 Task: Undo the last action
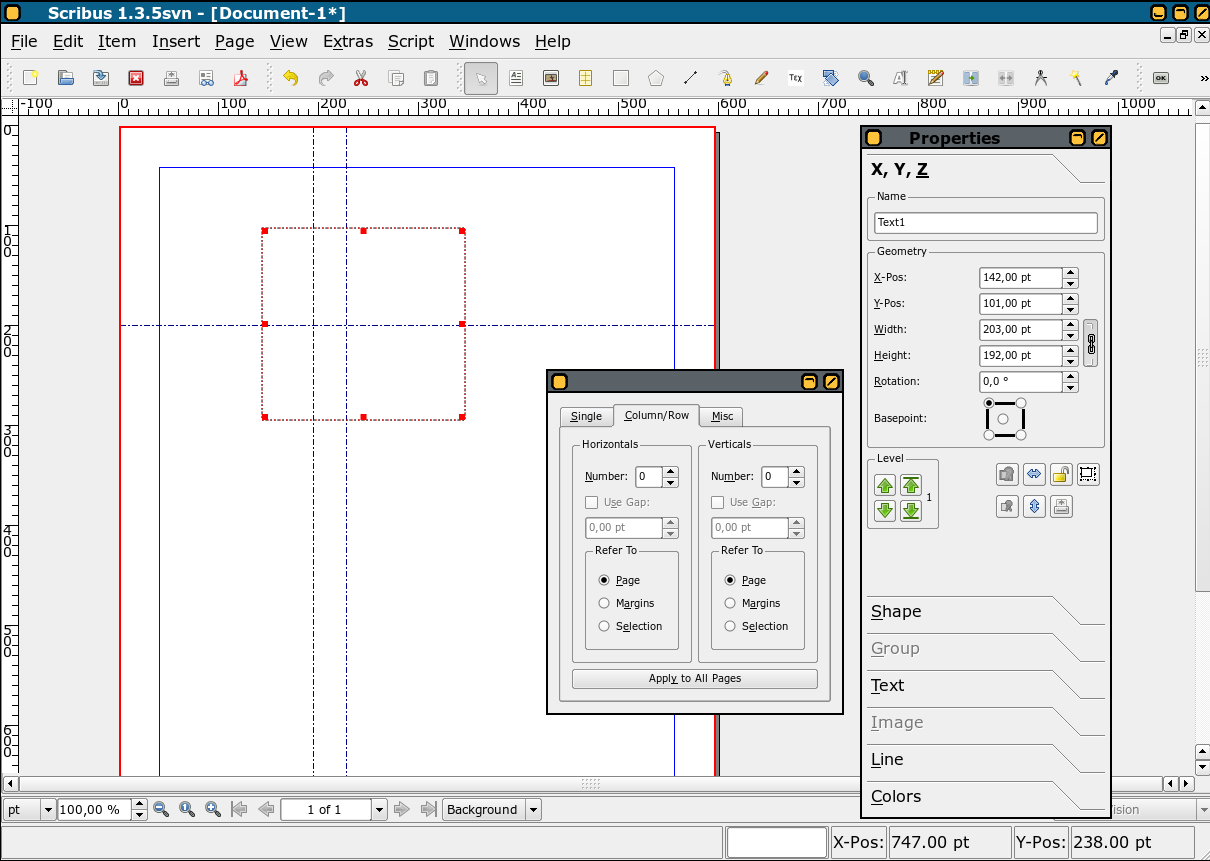[291, 78]
